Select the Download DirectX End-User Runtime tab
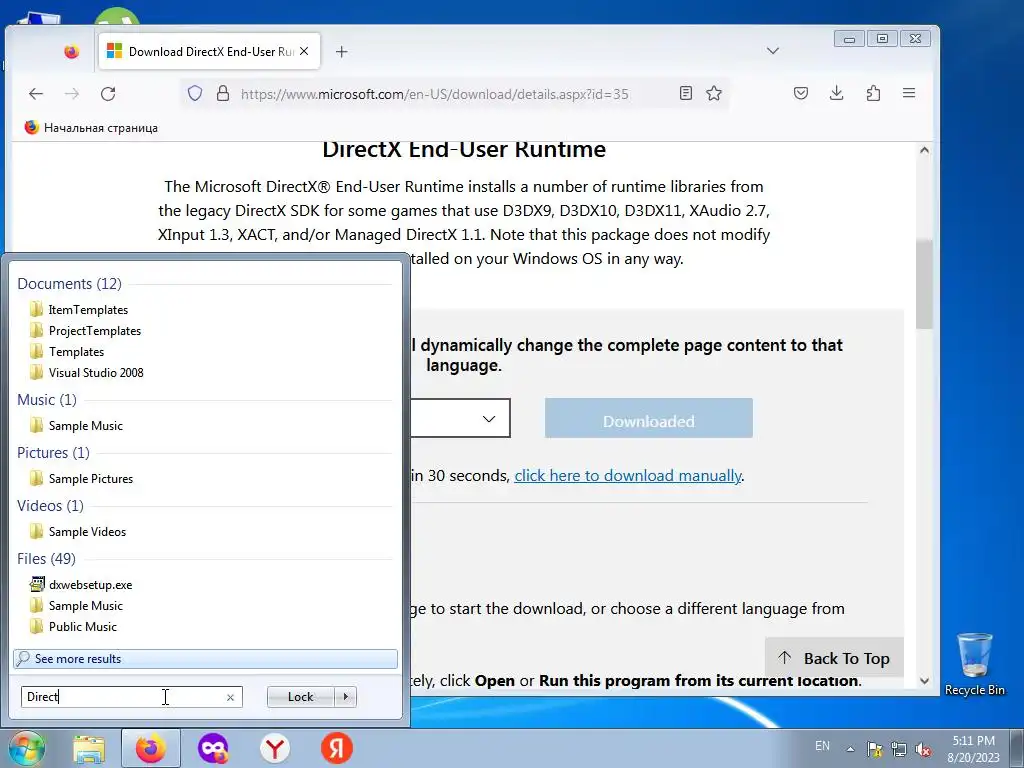 pos(210,52)
